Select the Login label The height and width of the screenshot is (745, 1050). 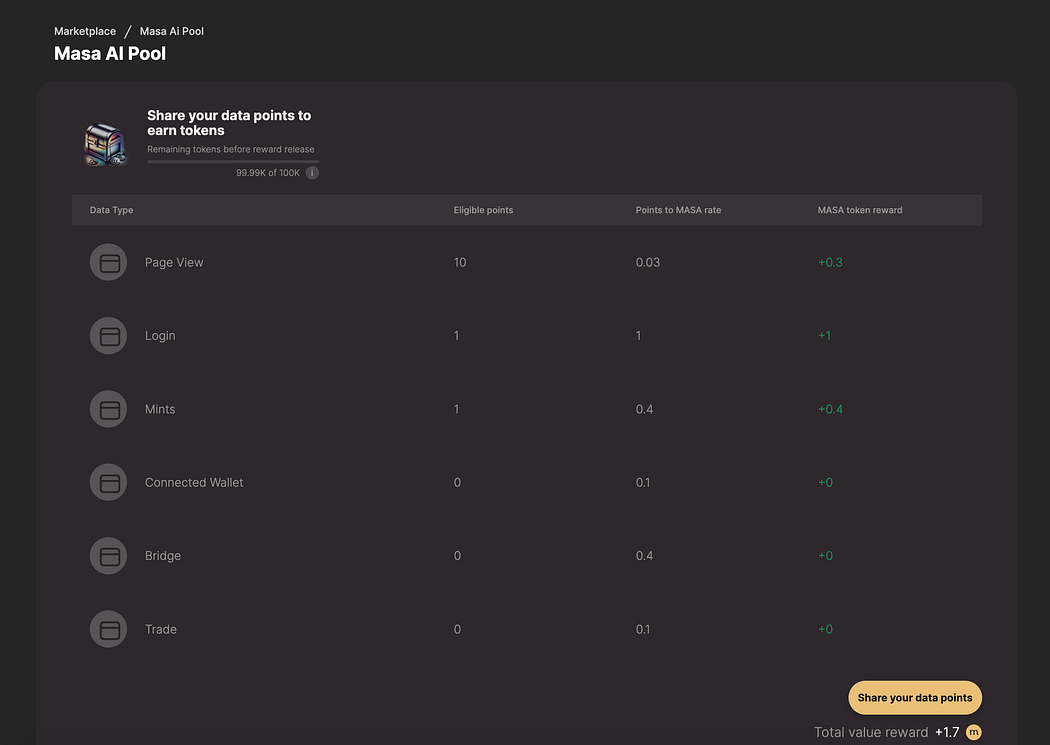tap(160, 336)
